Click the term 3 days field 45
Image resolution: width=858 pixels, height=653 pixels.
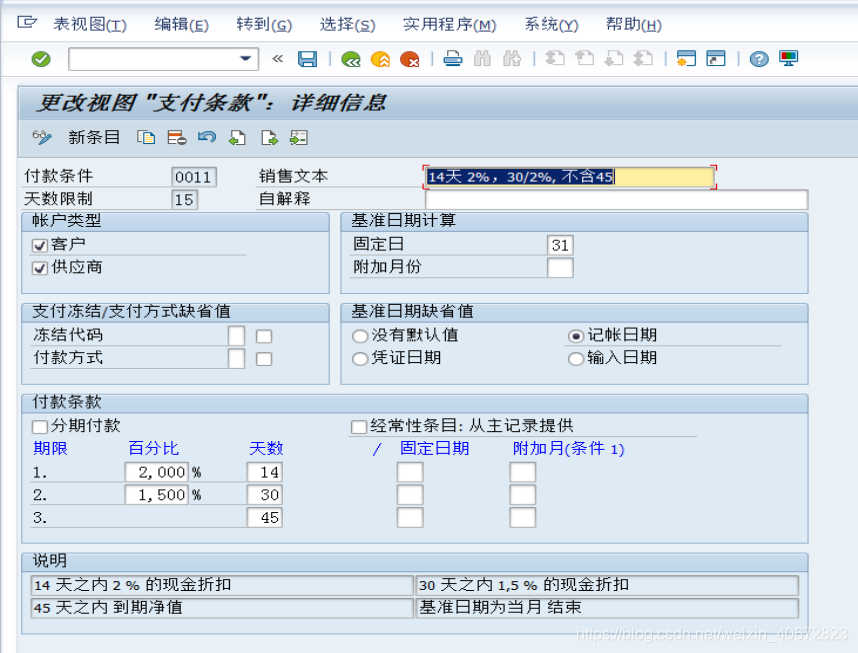tap(264, 517)
